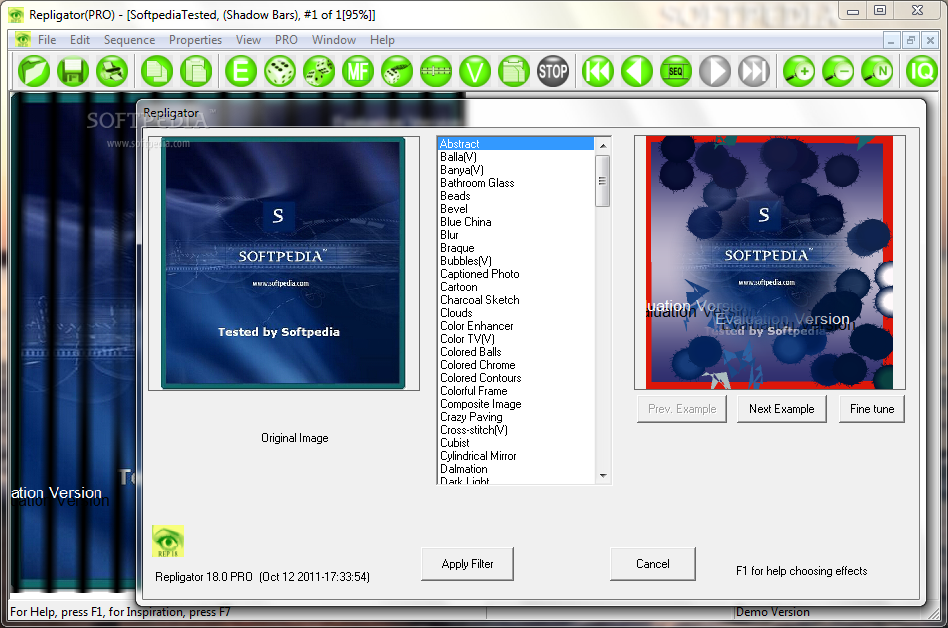Click the Open file toolbar icon
Viewport: 948px width, 628px height.
[34, 71]
